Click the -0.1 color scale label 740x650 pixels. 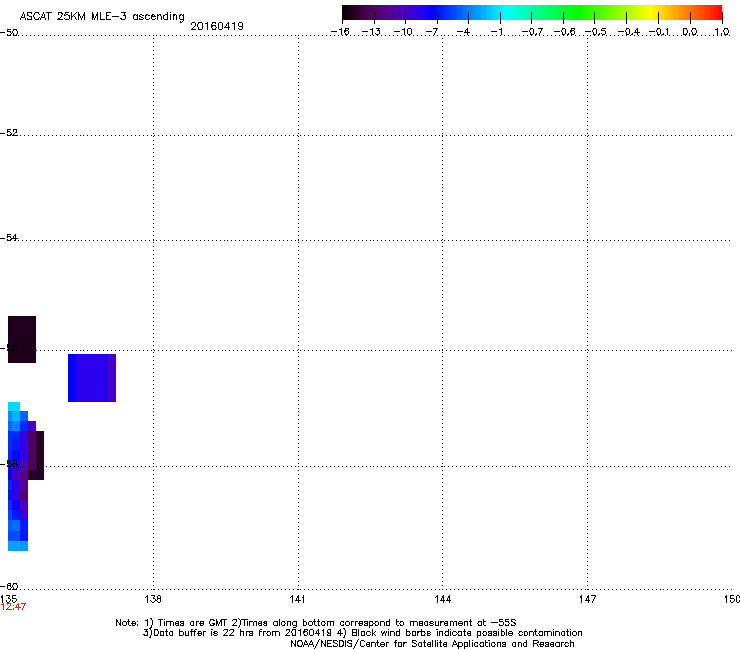point(659,32)
